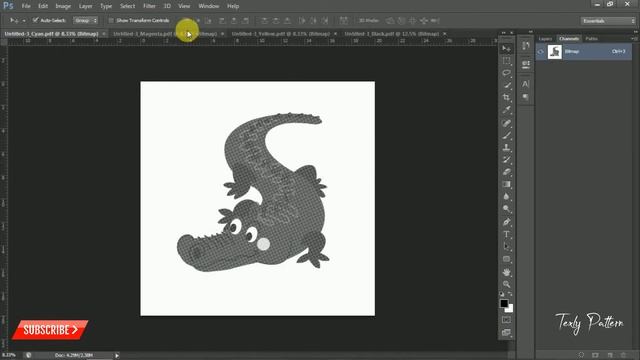Select the Lasso tool
This screenshot has width=640, height=360.
[506, 73]
